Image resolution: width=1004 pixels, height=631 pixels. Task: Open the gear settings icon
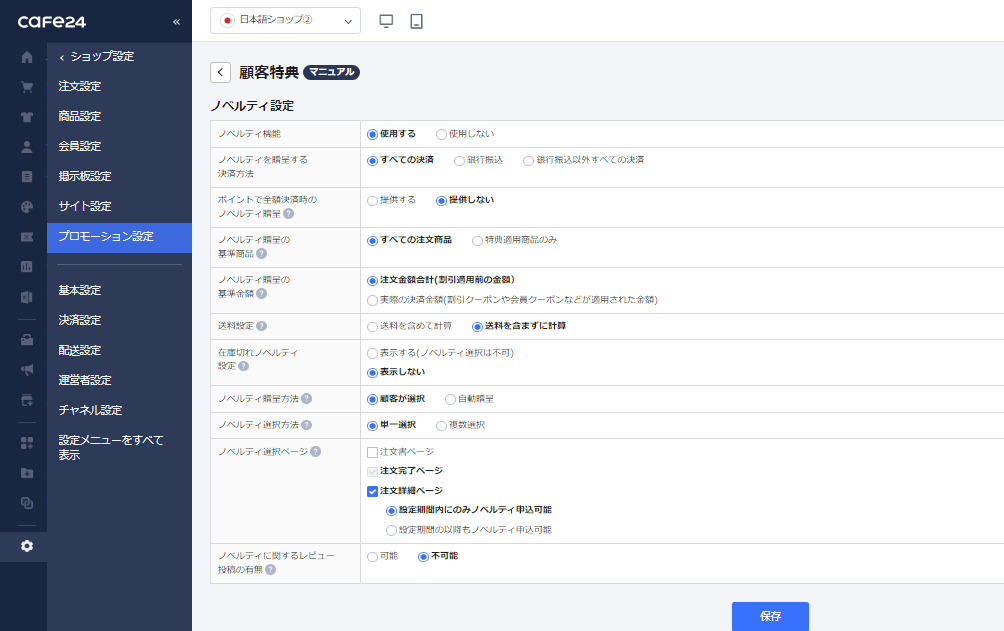click(x=27, y=546)
